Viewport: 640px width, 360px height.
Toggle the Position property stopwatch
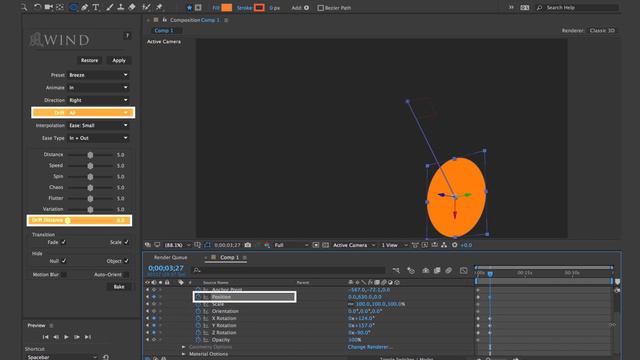click(198, 297)
